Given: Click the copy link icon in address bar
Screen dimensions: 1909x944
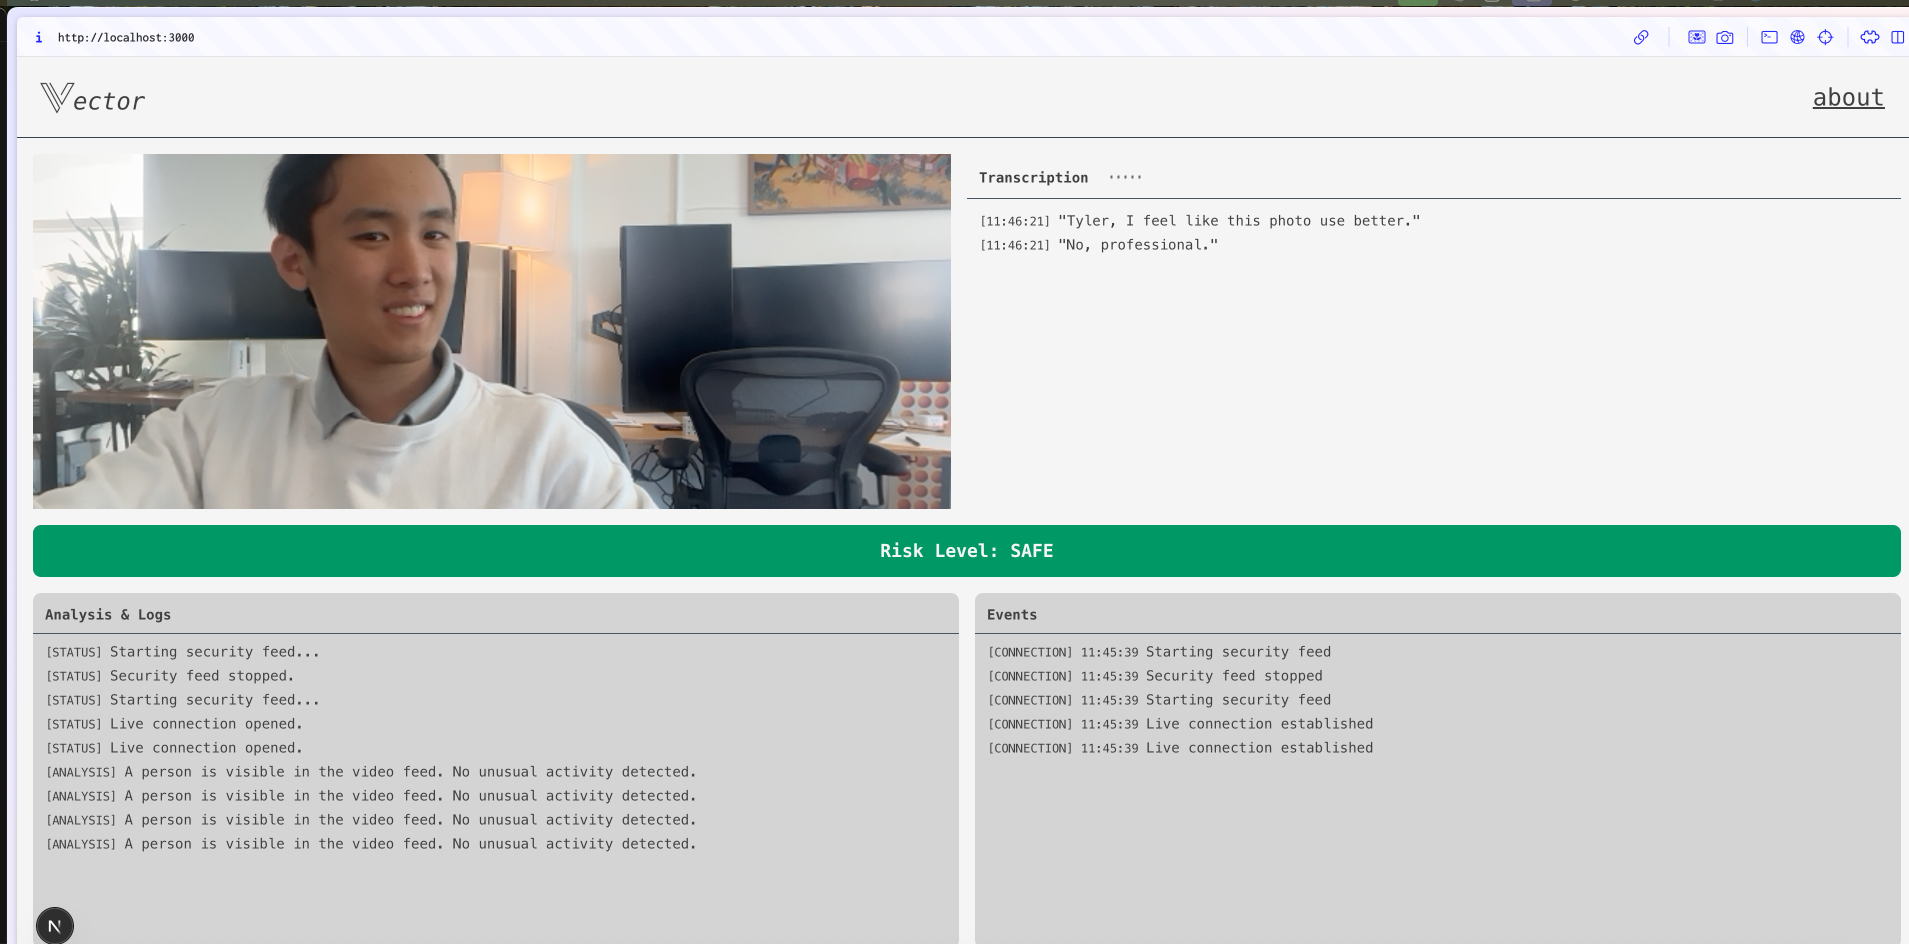Looking at the screenshot, I should [x=1641, y=37].
